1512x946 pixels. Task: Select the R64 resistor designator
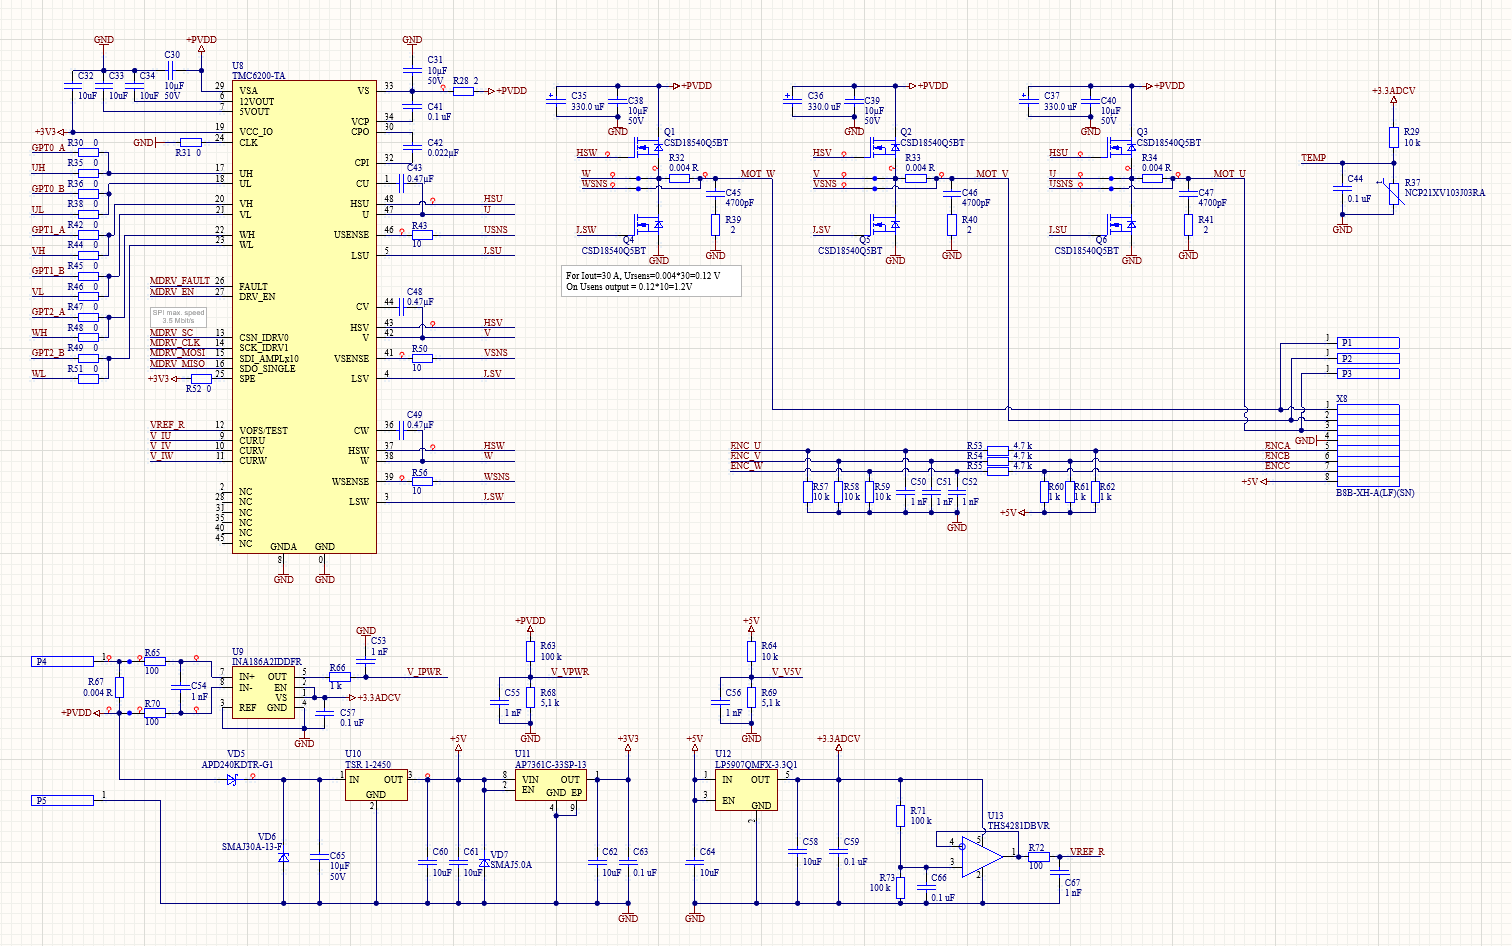pos(769,646)
